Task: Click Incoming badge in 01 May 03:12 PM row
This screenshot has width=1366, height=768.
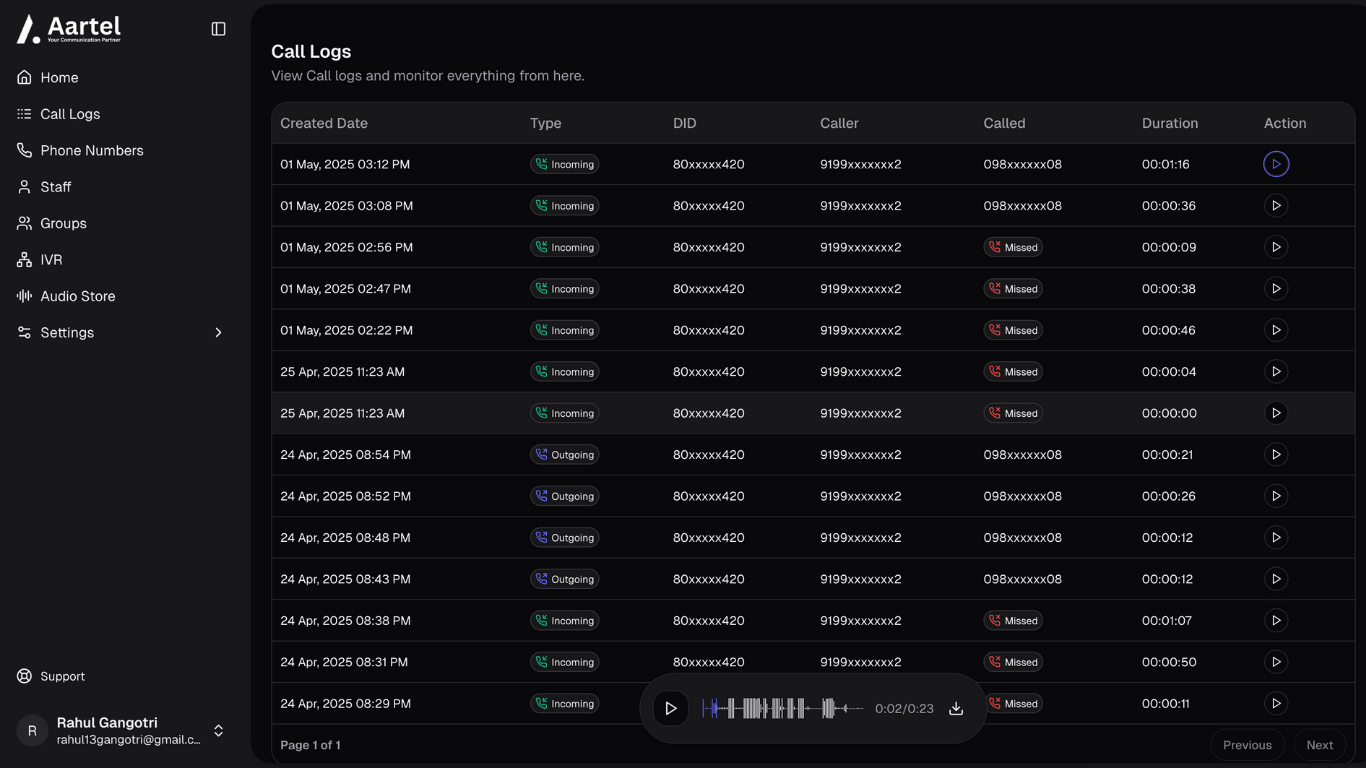Action: click(564, 164)
